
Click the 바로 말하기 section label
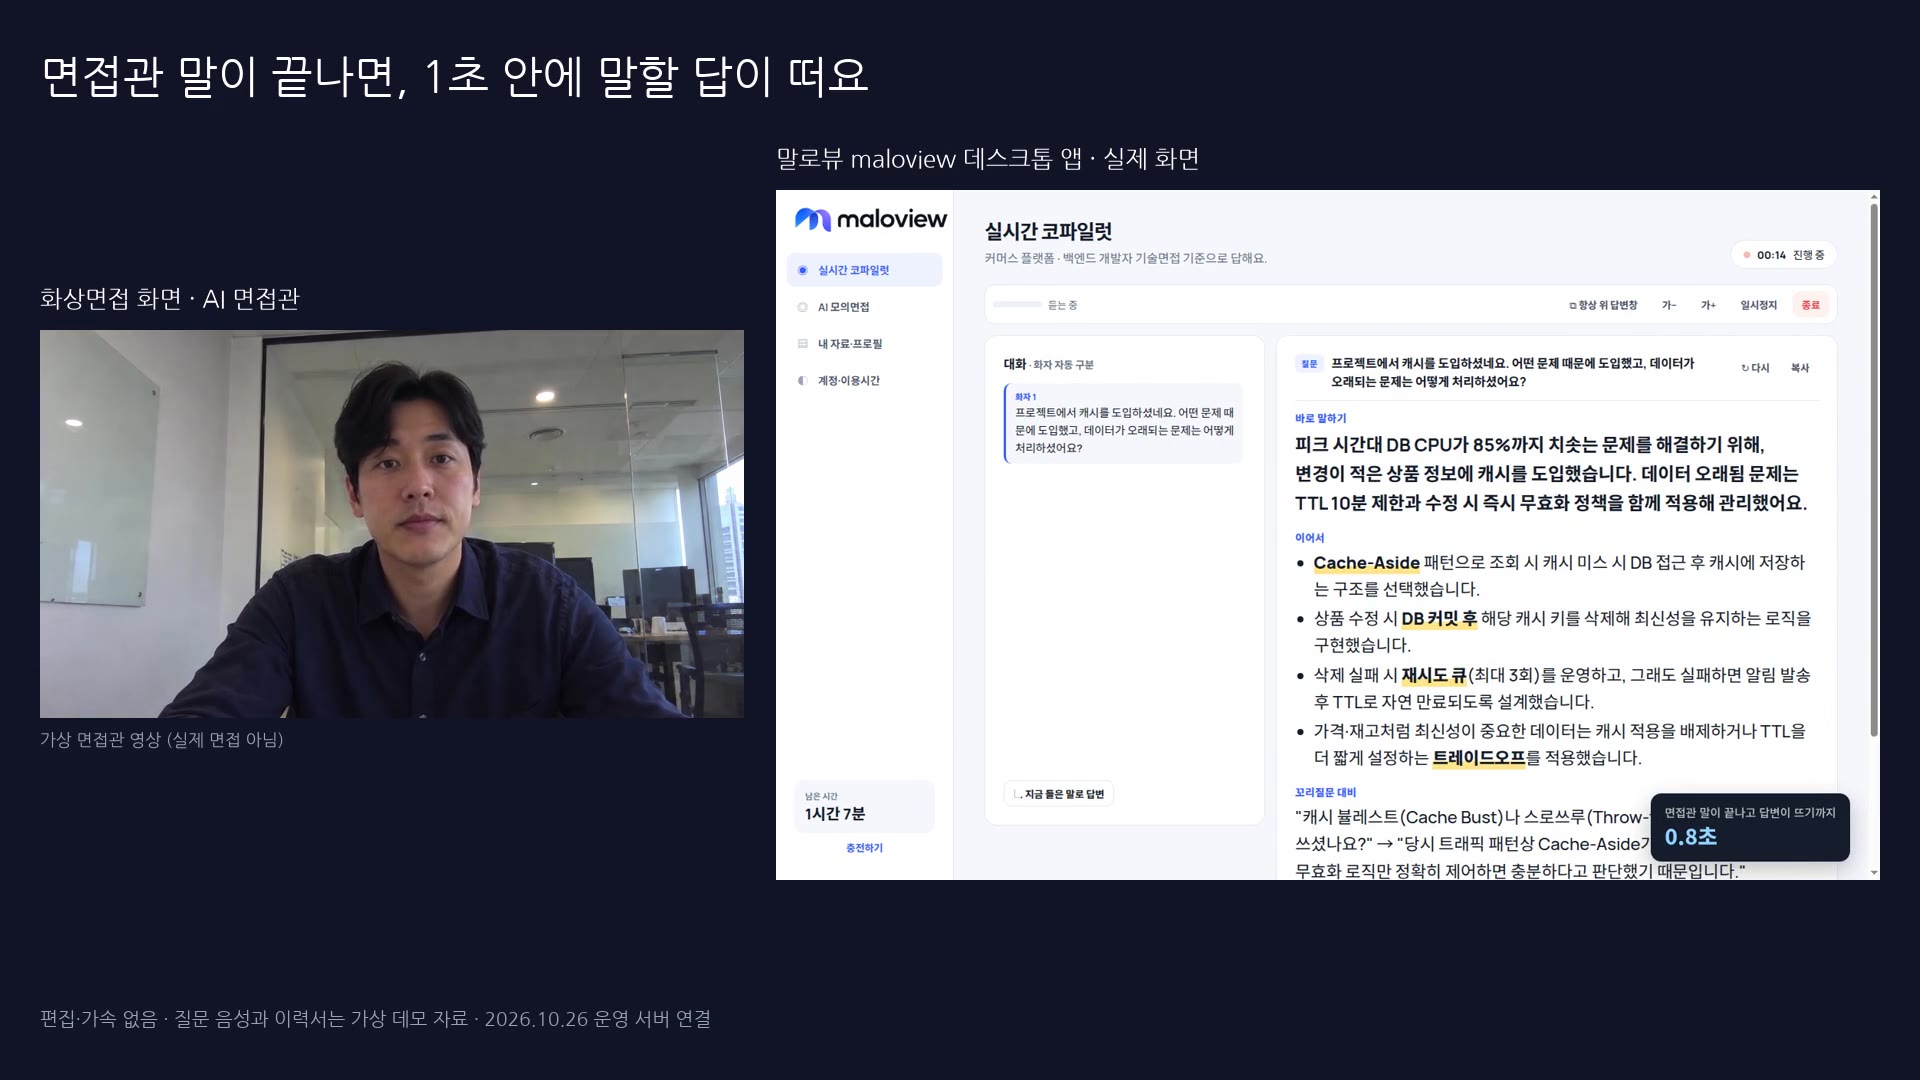[1321, 418]
